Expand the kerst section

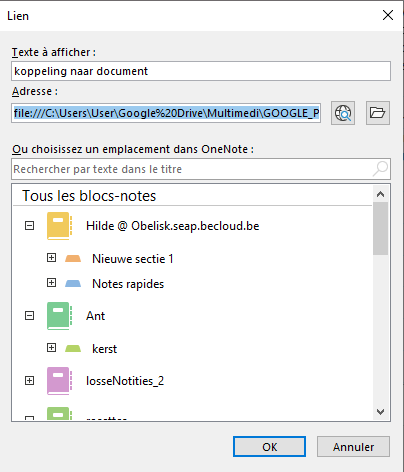[x=51, y=348]
